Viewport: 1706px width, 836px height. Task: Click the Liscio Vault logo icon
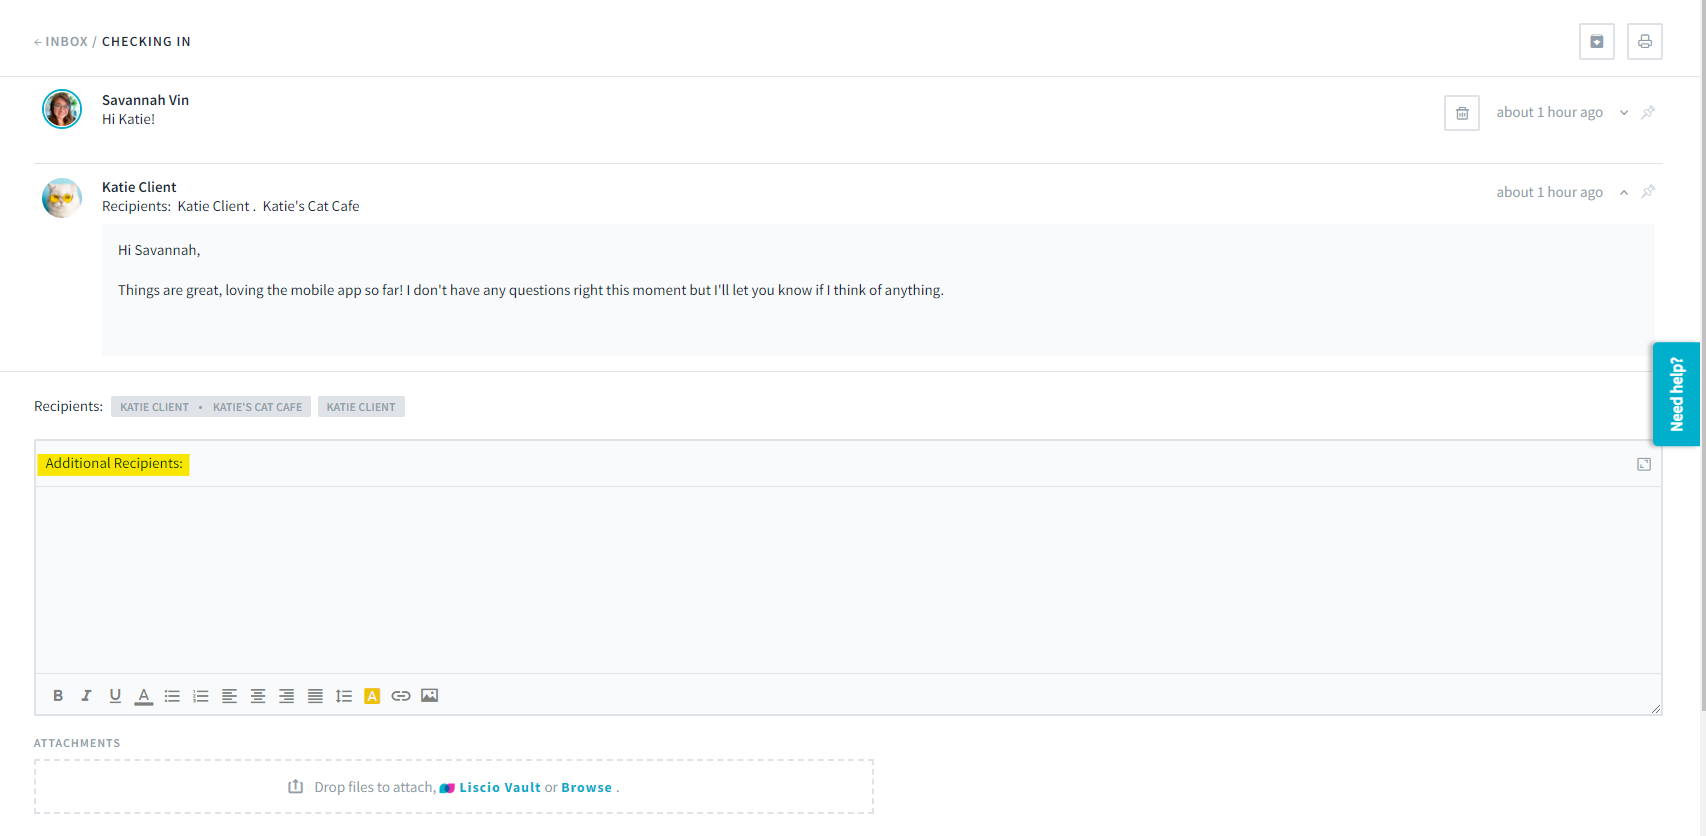[447, 788]
